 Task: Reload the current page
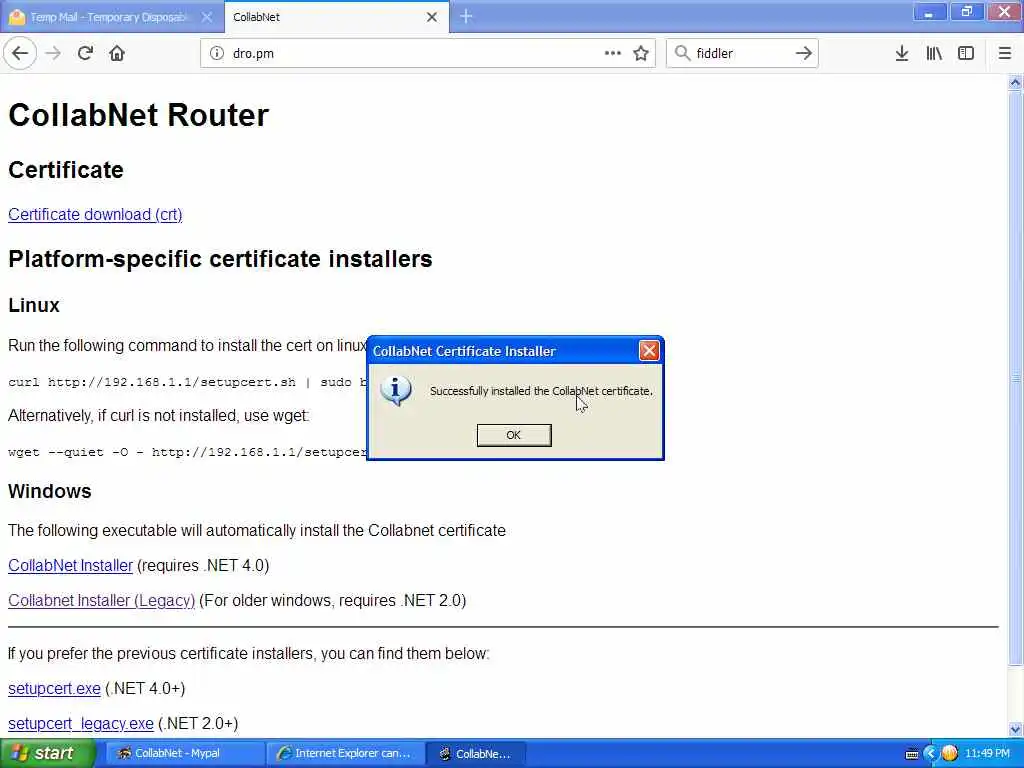pos(85,53)
